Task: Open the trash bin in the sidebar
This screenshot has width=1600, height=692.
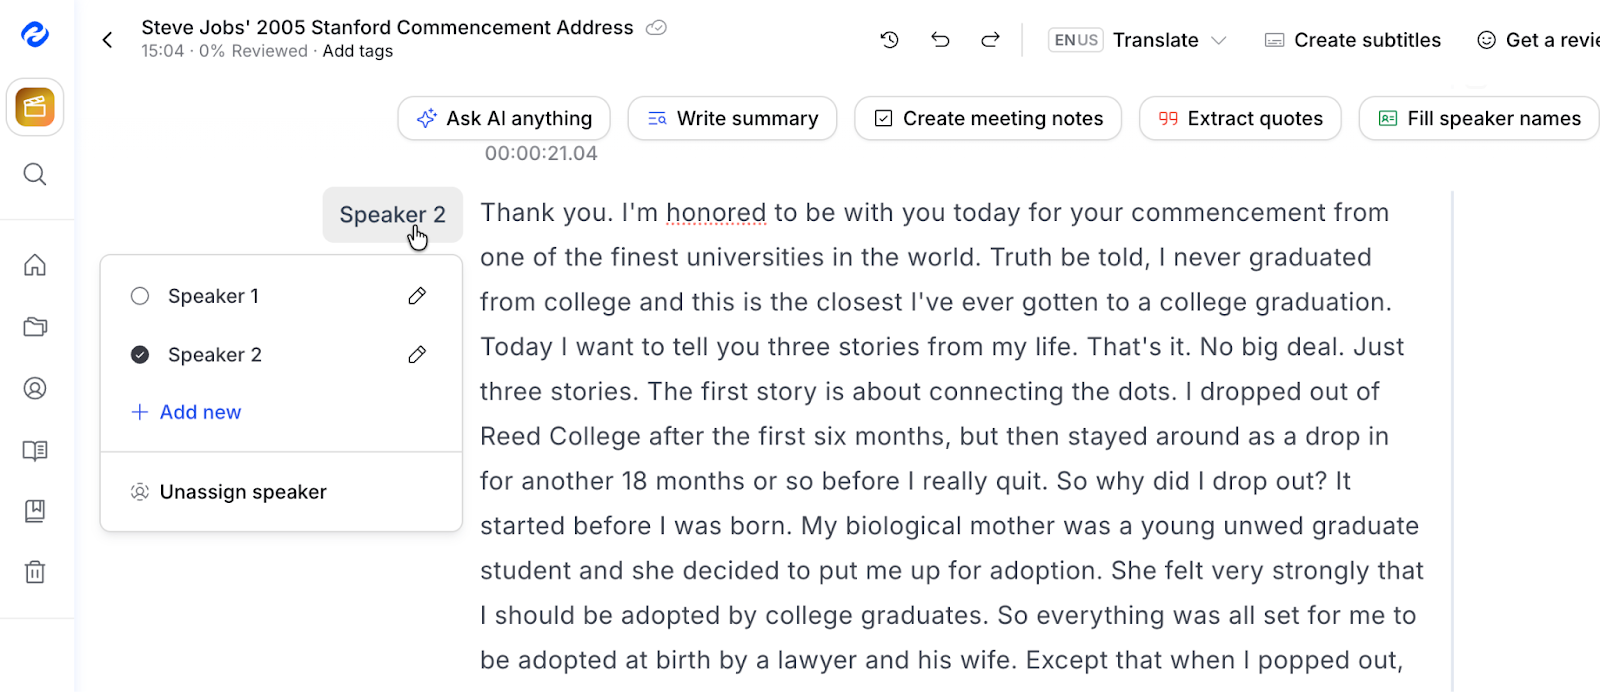Action: click(35, 572)
